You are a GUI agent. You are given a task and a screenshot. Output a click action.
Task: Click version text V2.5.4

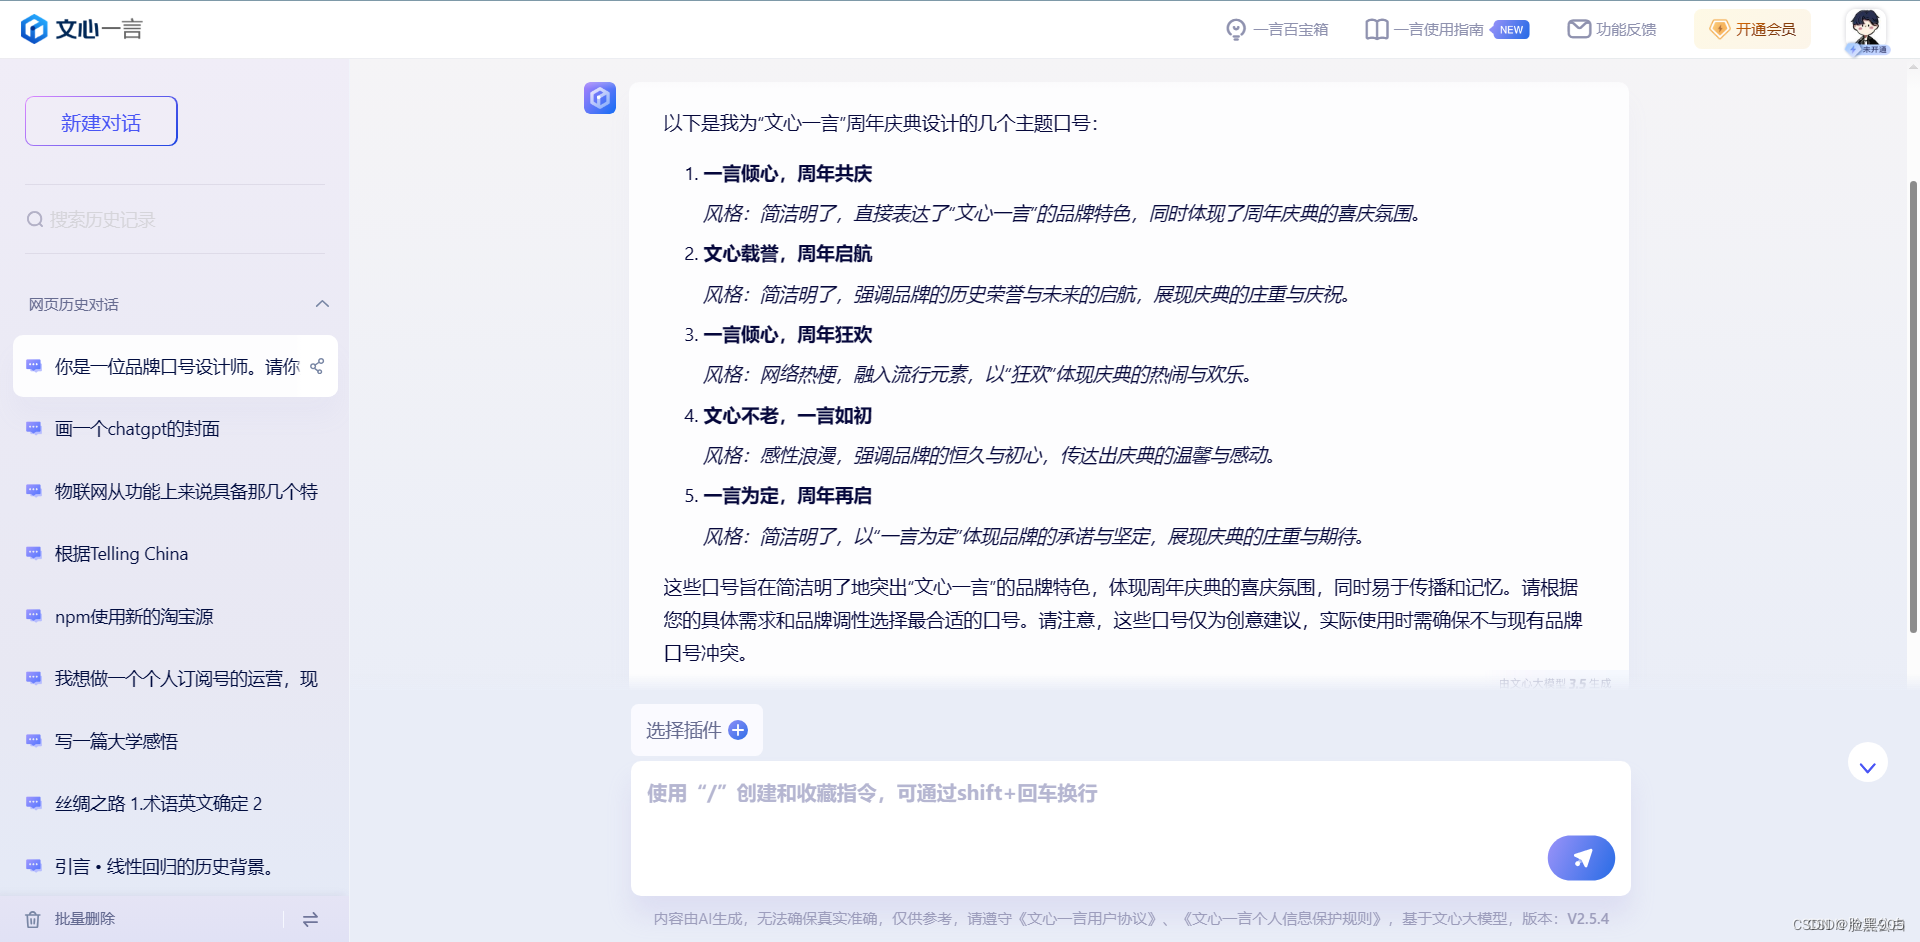point(1588,919)
